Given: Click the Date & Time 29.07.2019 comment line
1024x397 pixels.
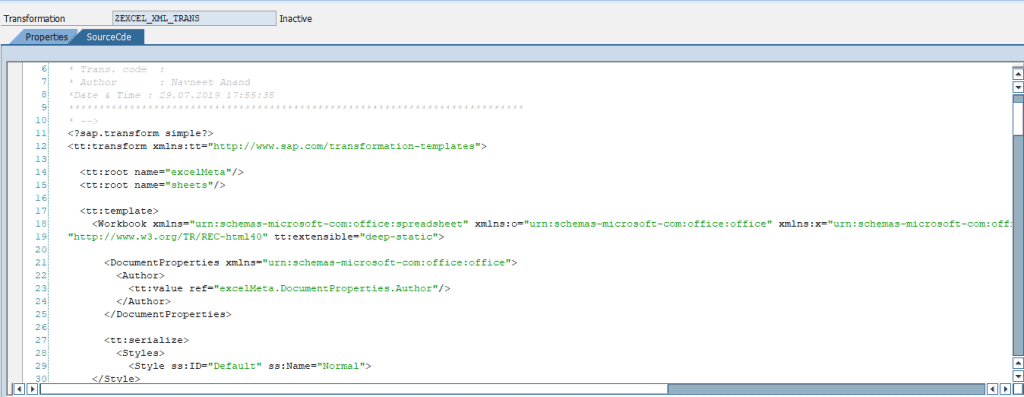Looking at the screenshot, I should click(171, 95).
